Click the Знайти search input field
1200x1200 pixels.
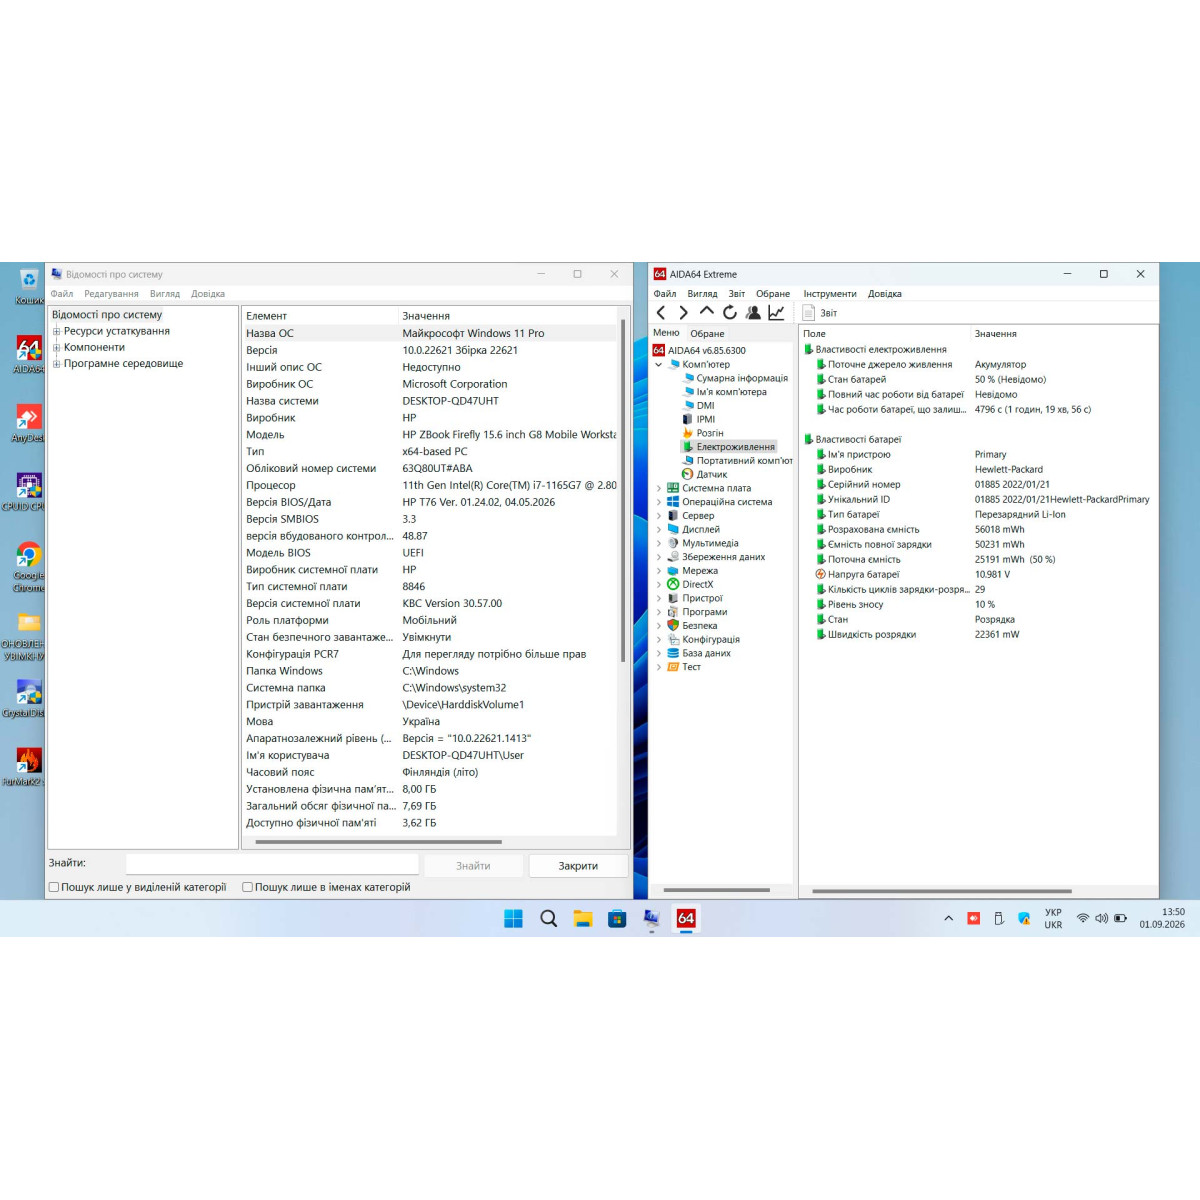(272, 864)
